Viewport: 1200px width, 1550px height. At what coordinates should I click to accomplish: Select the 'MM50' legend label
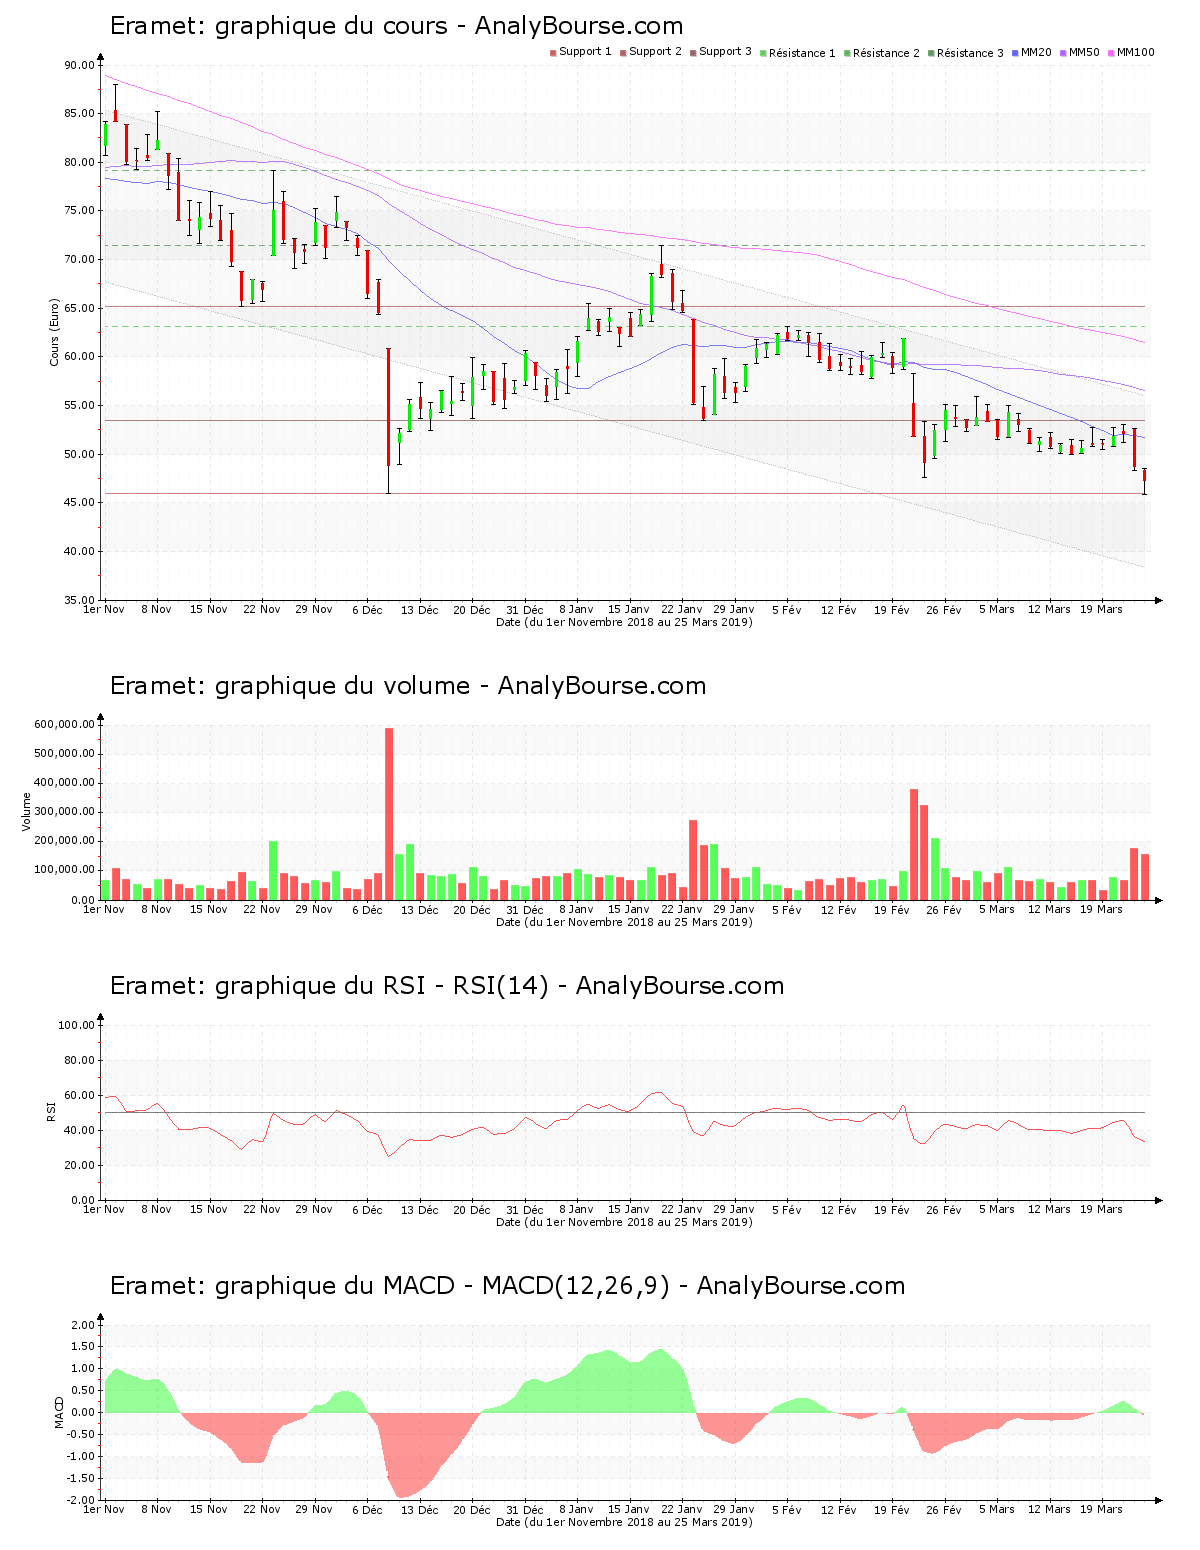point(1084,52)
